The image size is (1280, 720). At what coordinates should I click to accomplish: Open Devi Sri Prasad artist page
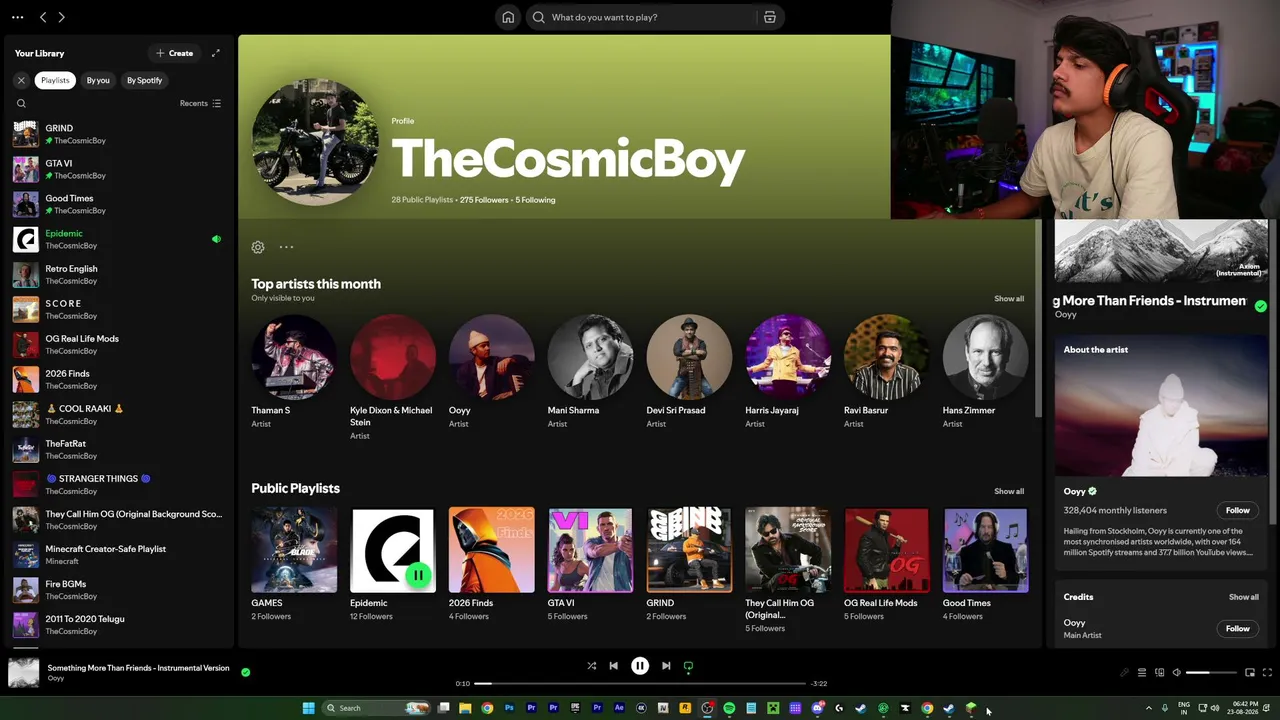[689, 371]
